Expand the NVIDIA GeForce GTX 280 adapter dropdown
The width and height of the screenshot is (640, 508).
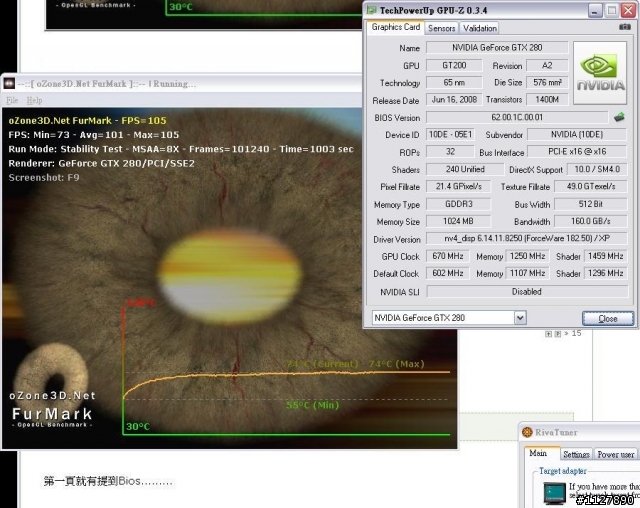pyautogui.click(x=520, y=317)
